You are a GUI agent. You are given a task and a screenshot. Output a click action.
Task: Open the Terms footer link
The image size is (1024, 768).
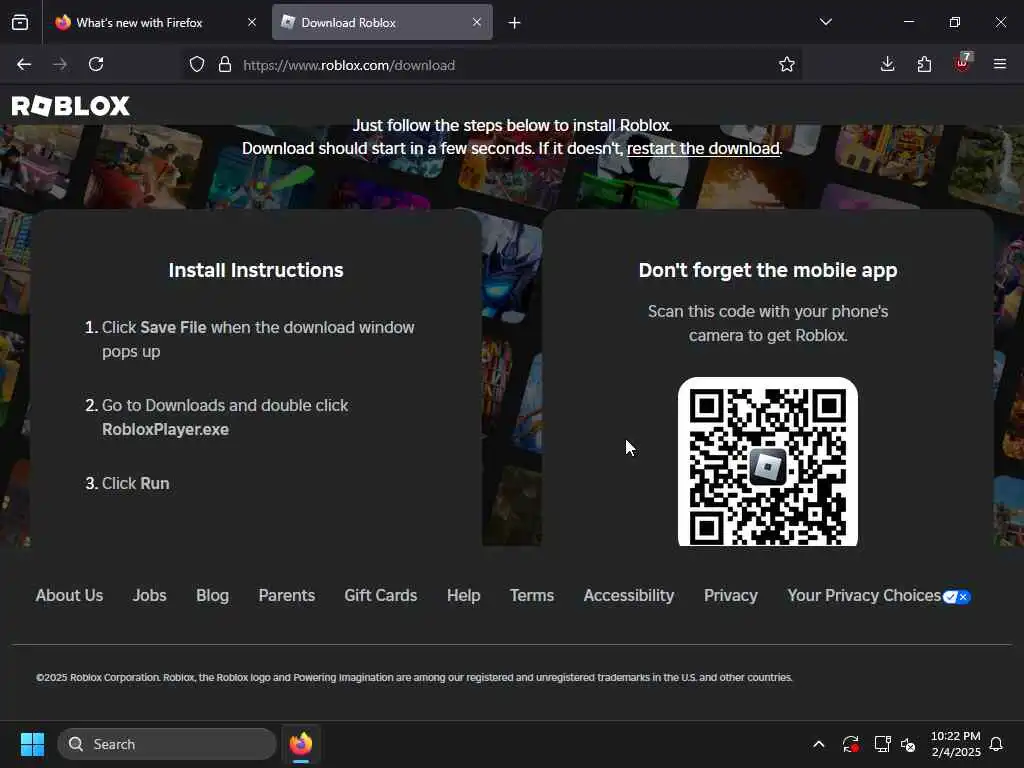532,596
